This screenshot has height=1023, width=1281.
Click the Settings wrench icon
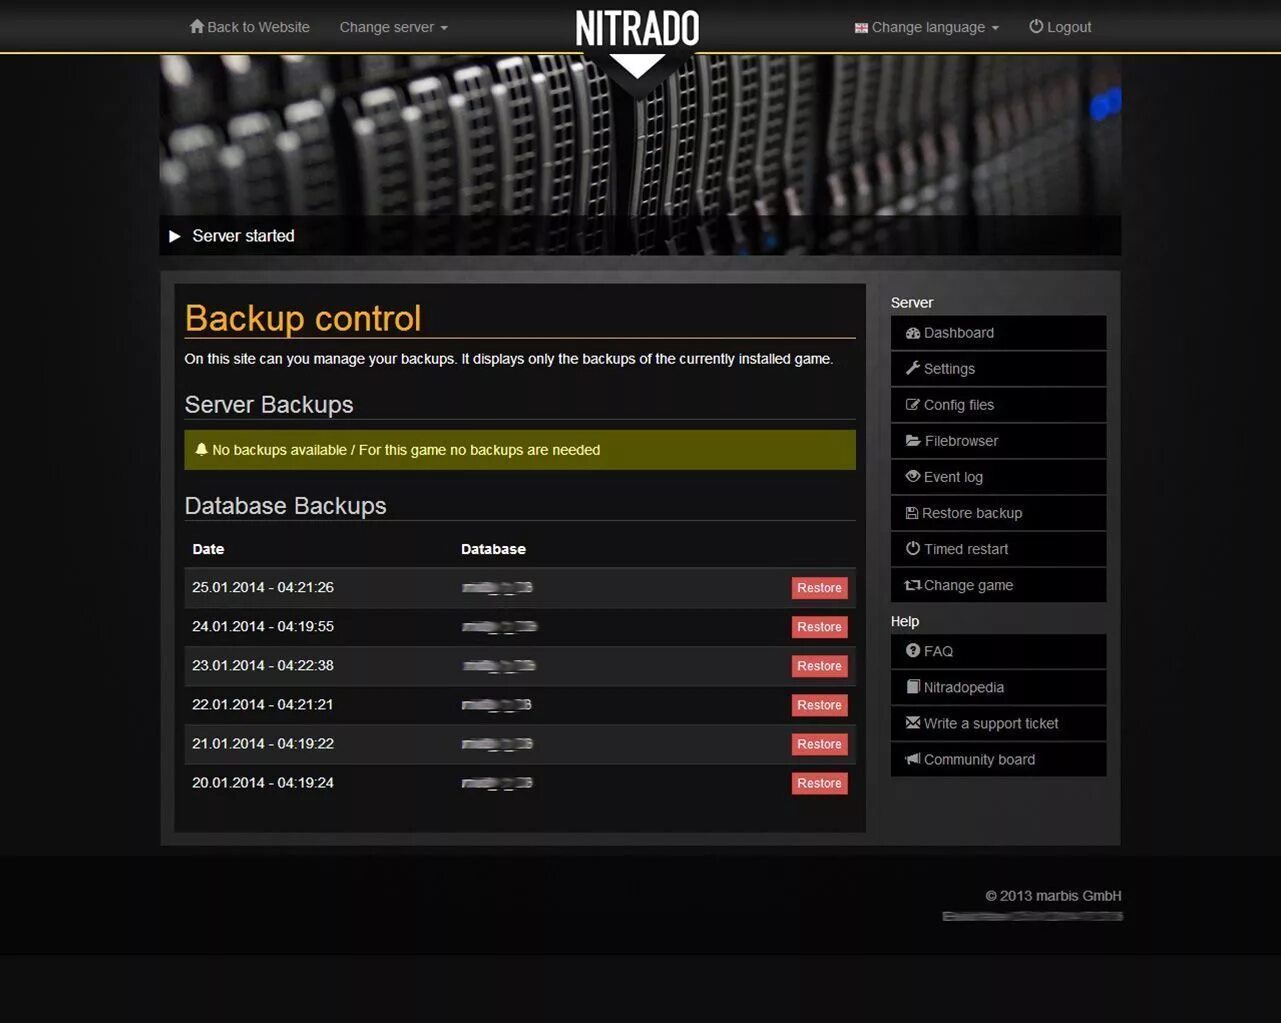pos(912,368)
